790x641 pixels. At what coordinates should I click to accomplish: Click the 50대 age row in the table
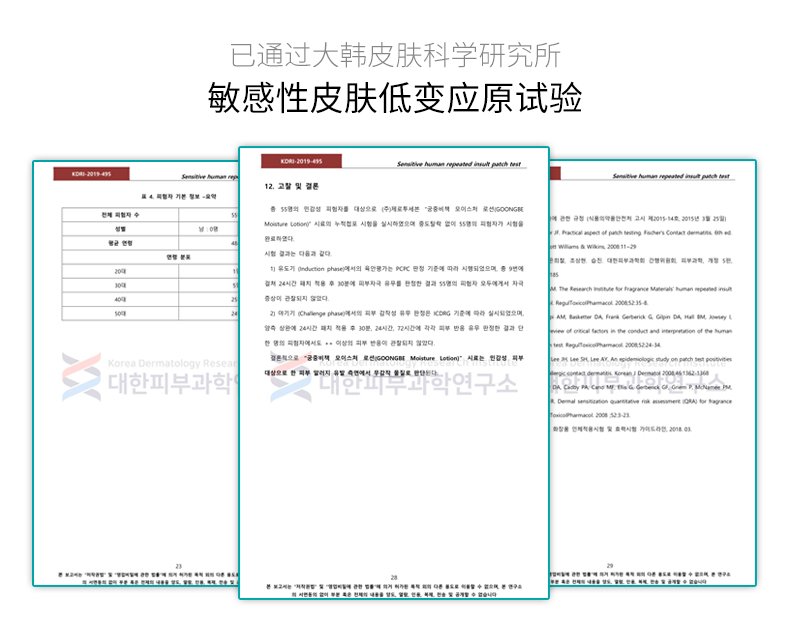[x=150, y=313]
